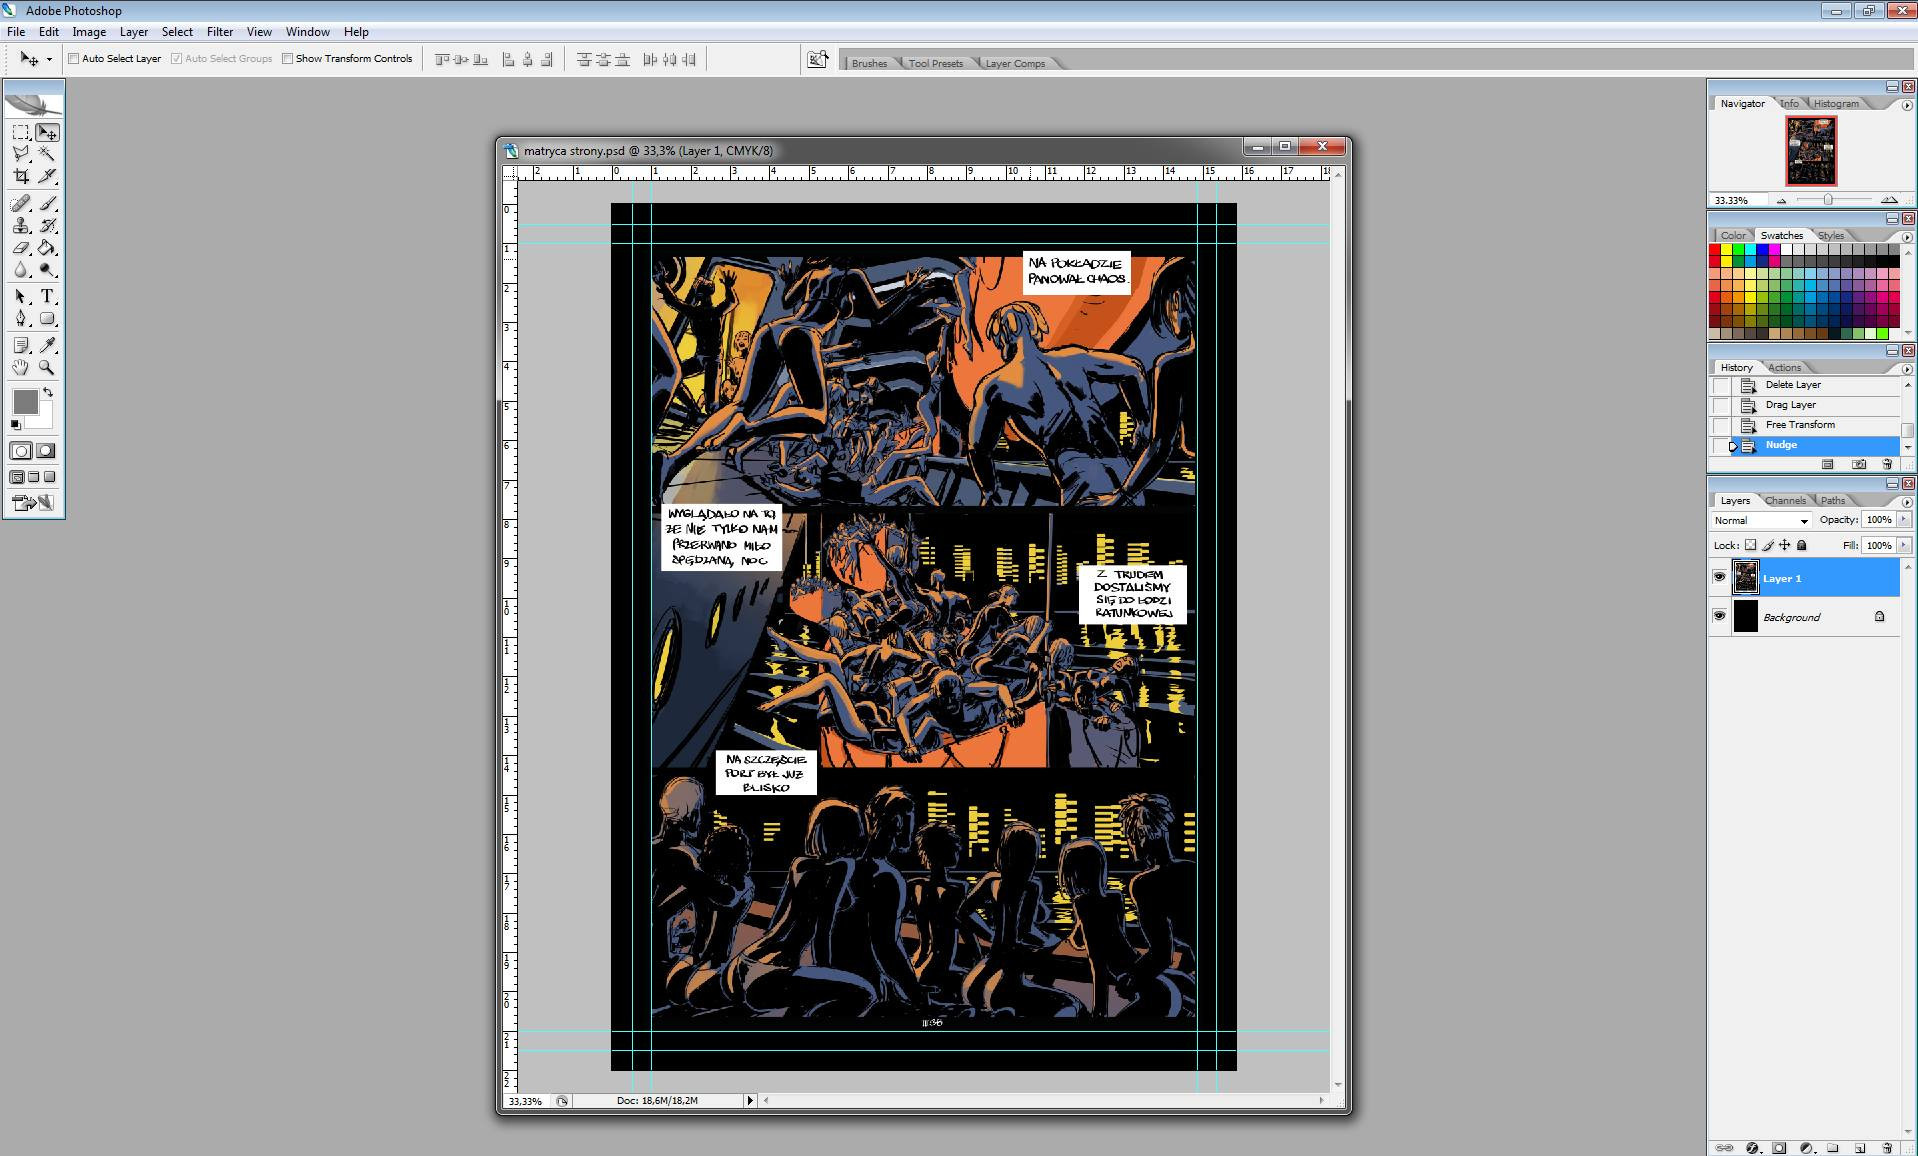Select the Notes tool
The image size is (1918, 1156).
(x=20, y=345)
